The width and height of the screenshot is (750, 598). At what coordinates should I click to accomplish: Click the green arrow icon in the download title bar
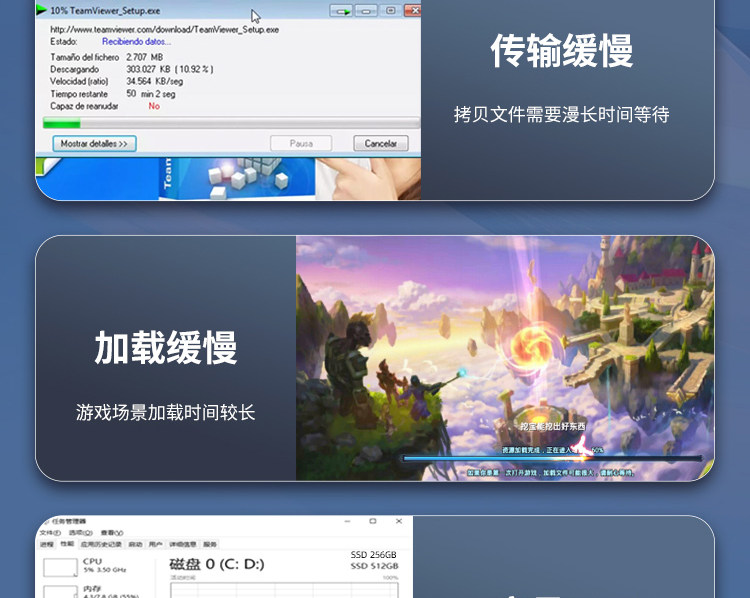[x=42, y=10]
